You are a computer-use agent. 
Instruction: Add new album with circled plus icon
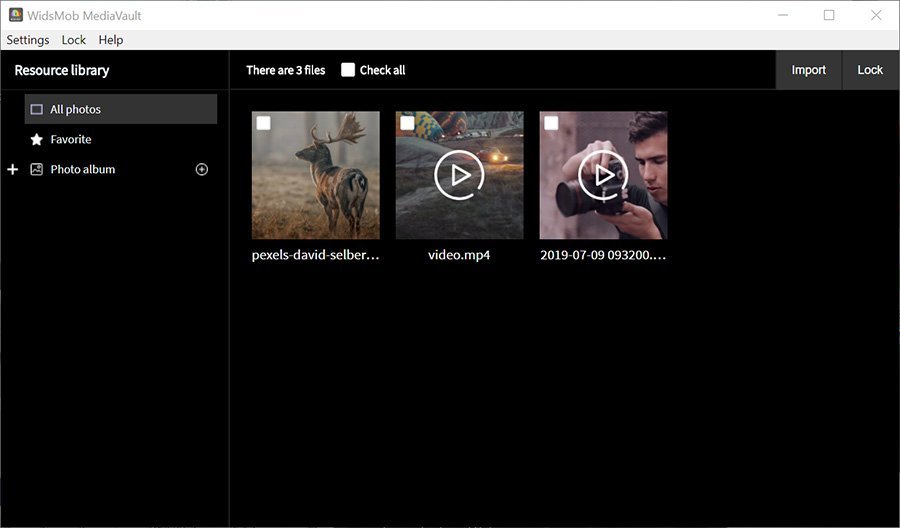pyautogui.click(x=201, y=169)
